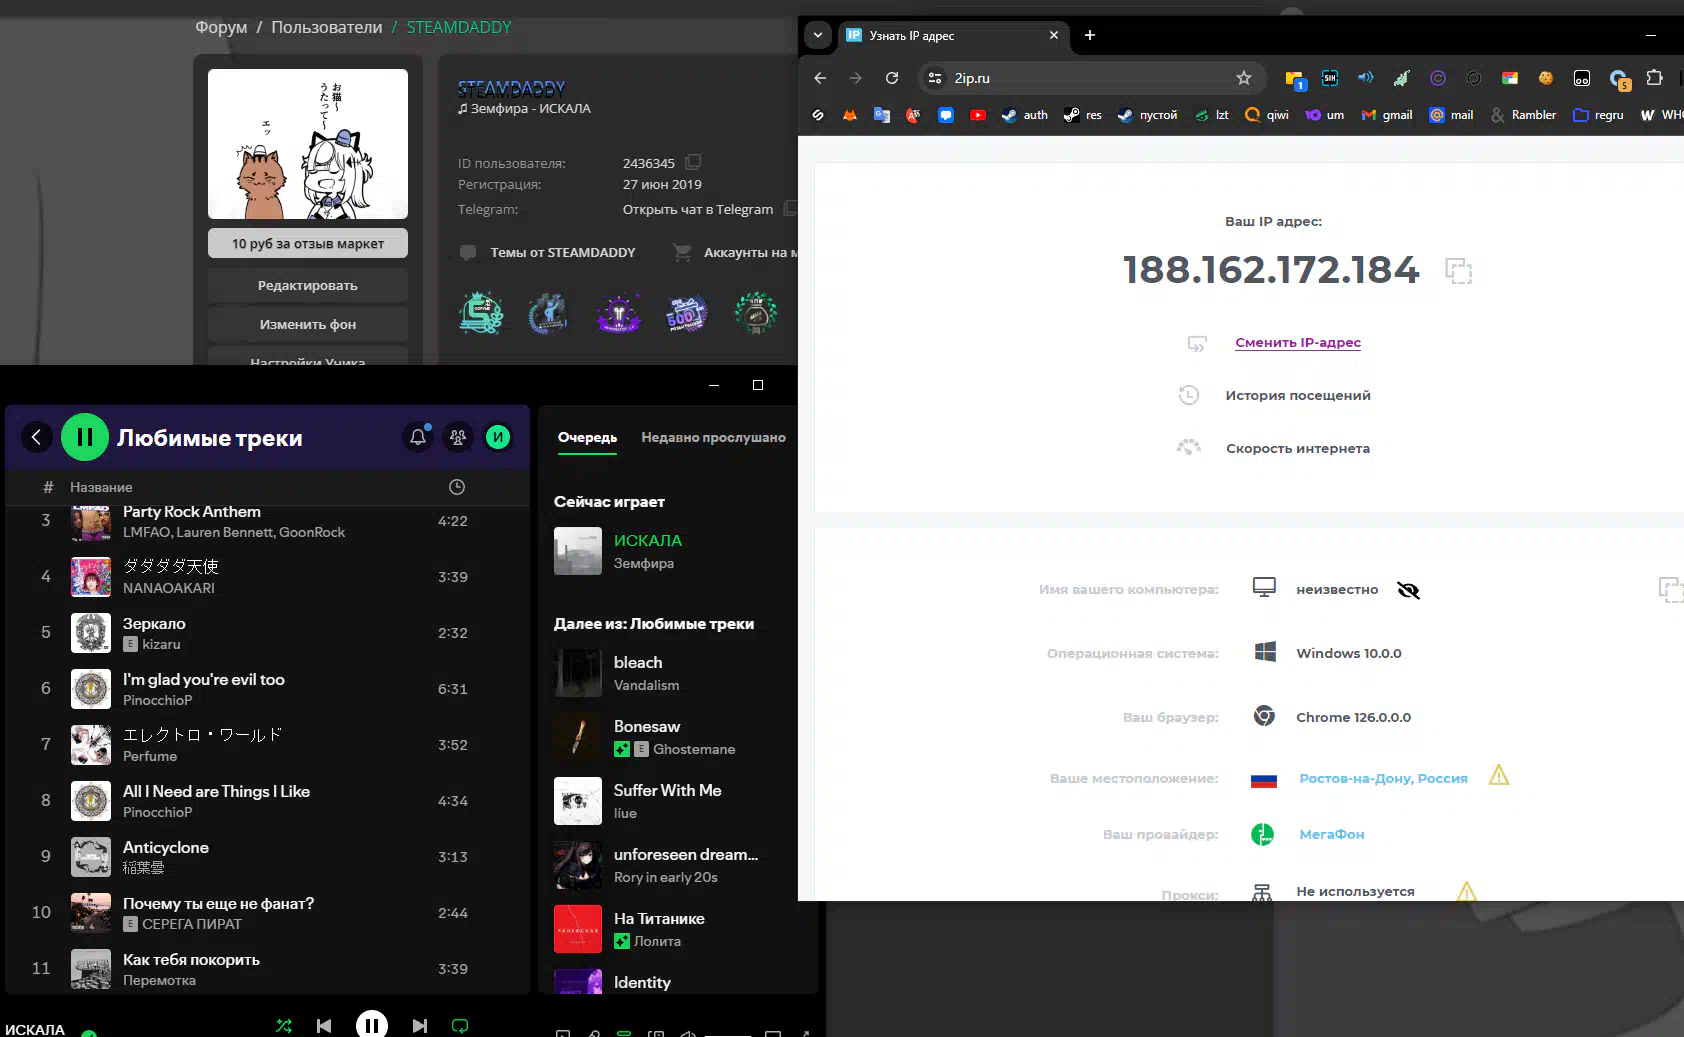Image resolution: width=1684 pixels, height=1037 pixels.
Task: Open the regru bookmarks folder
Action: coord(1598,115)
